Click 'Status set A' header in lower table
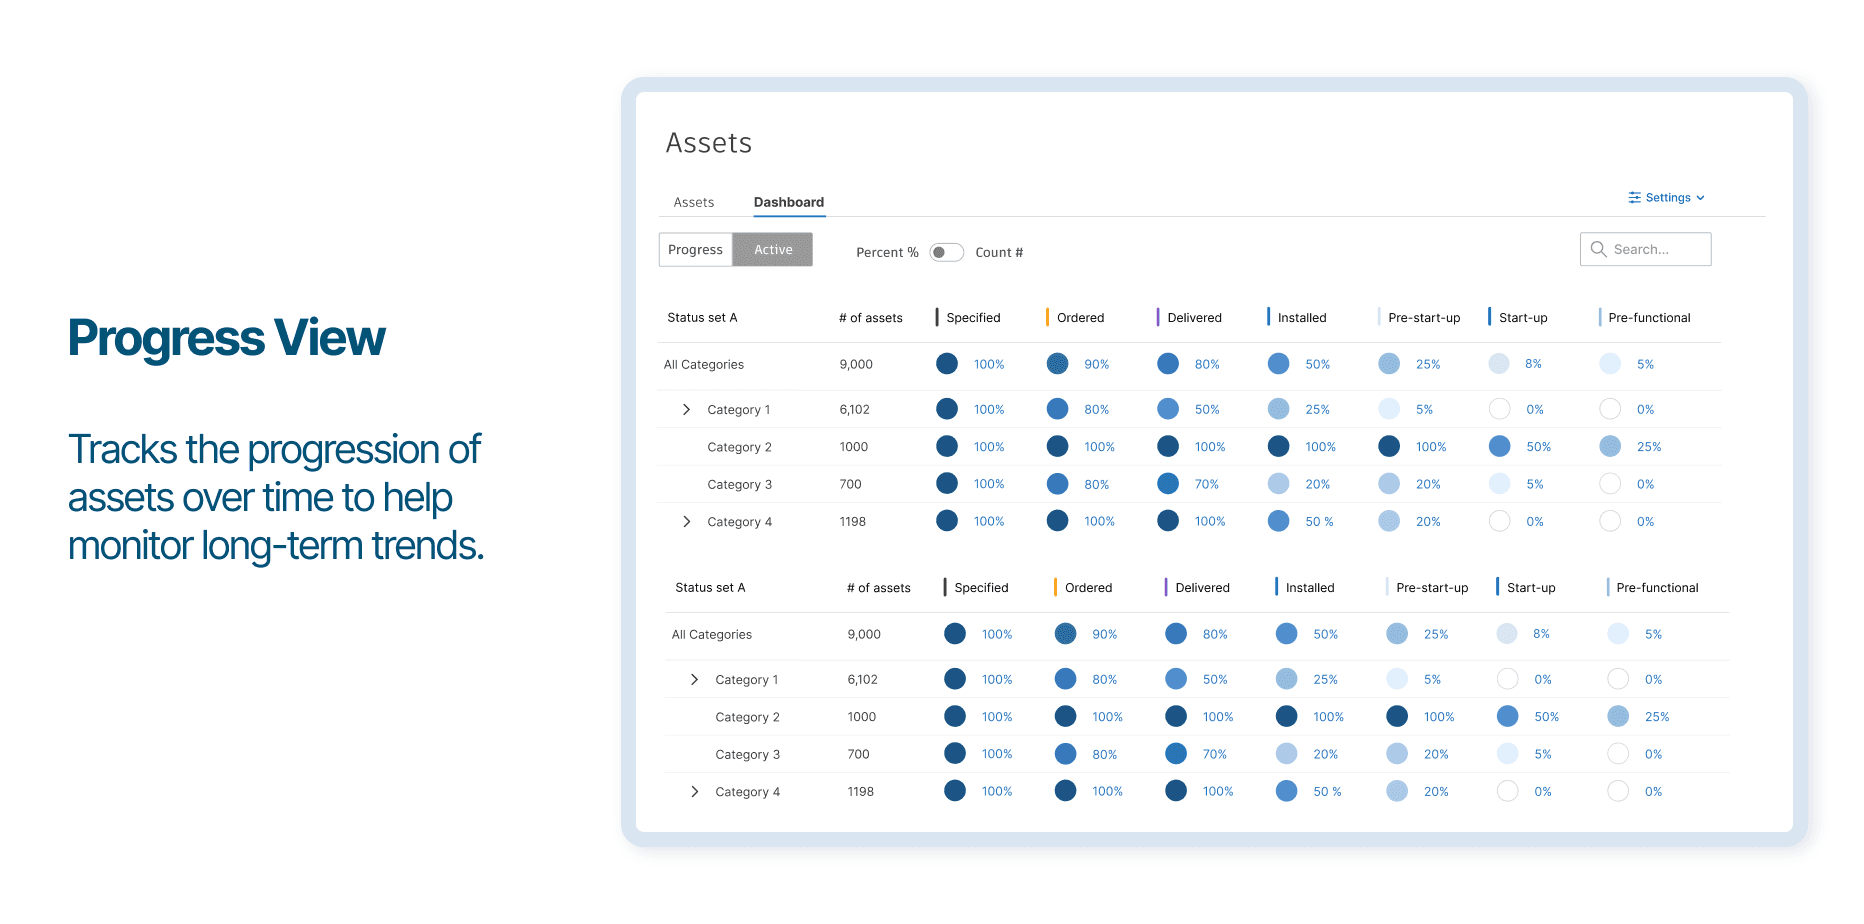This screenshot has height=924, width=1864. click(710, 588)
